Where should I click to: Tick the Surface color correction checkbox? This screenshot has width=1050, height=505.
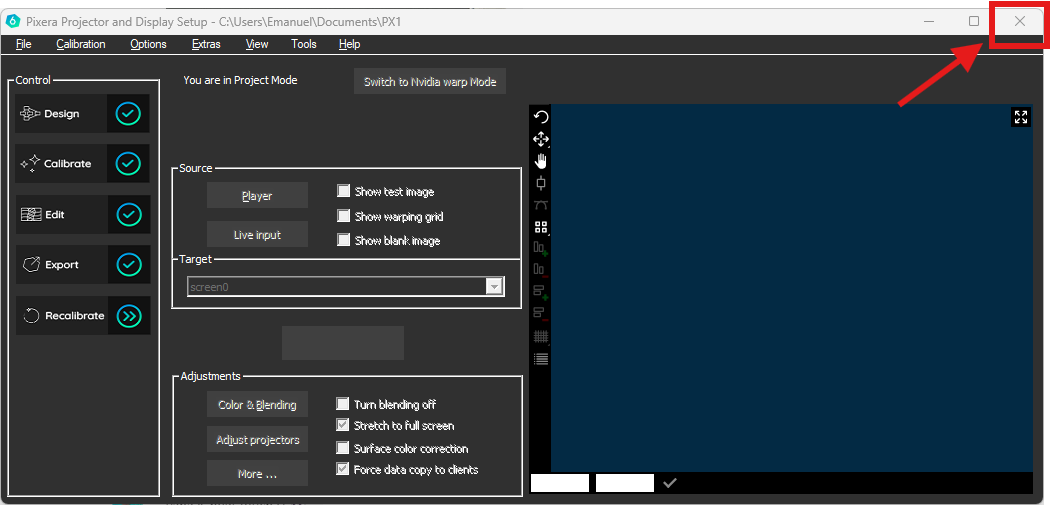[x=344, y=448]
